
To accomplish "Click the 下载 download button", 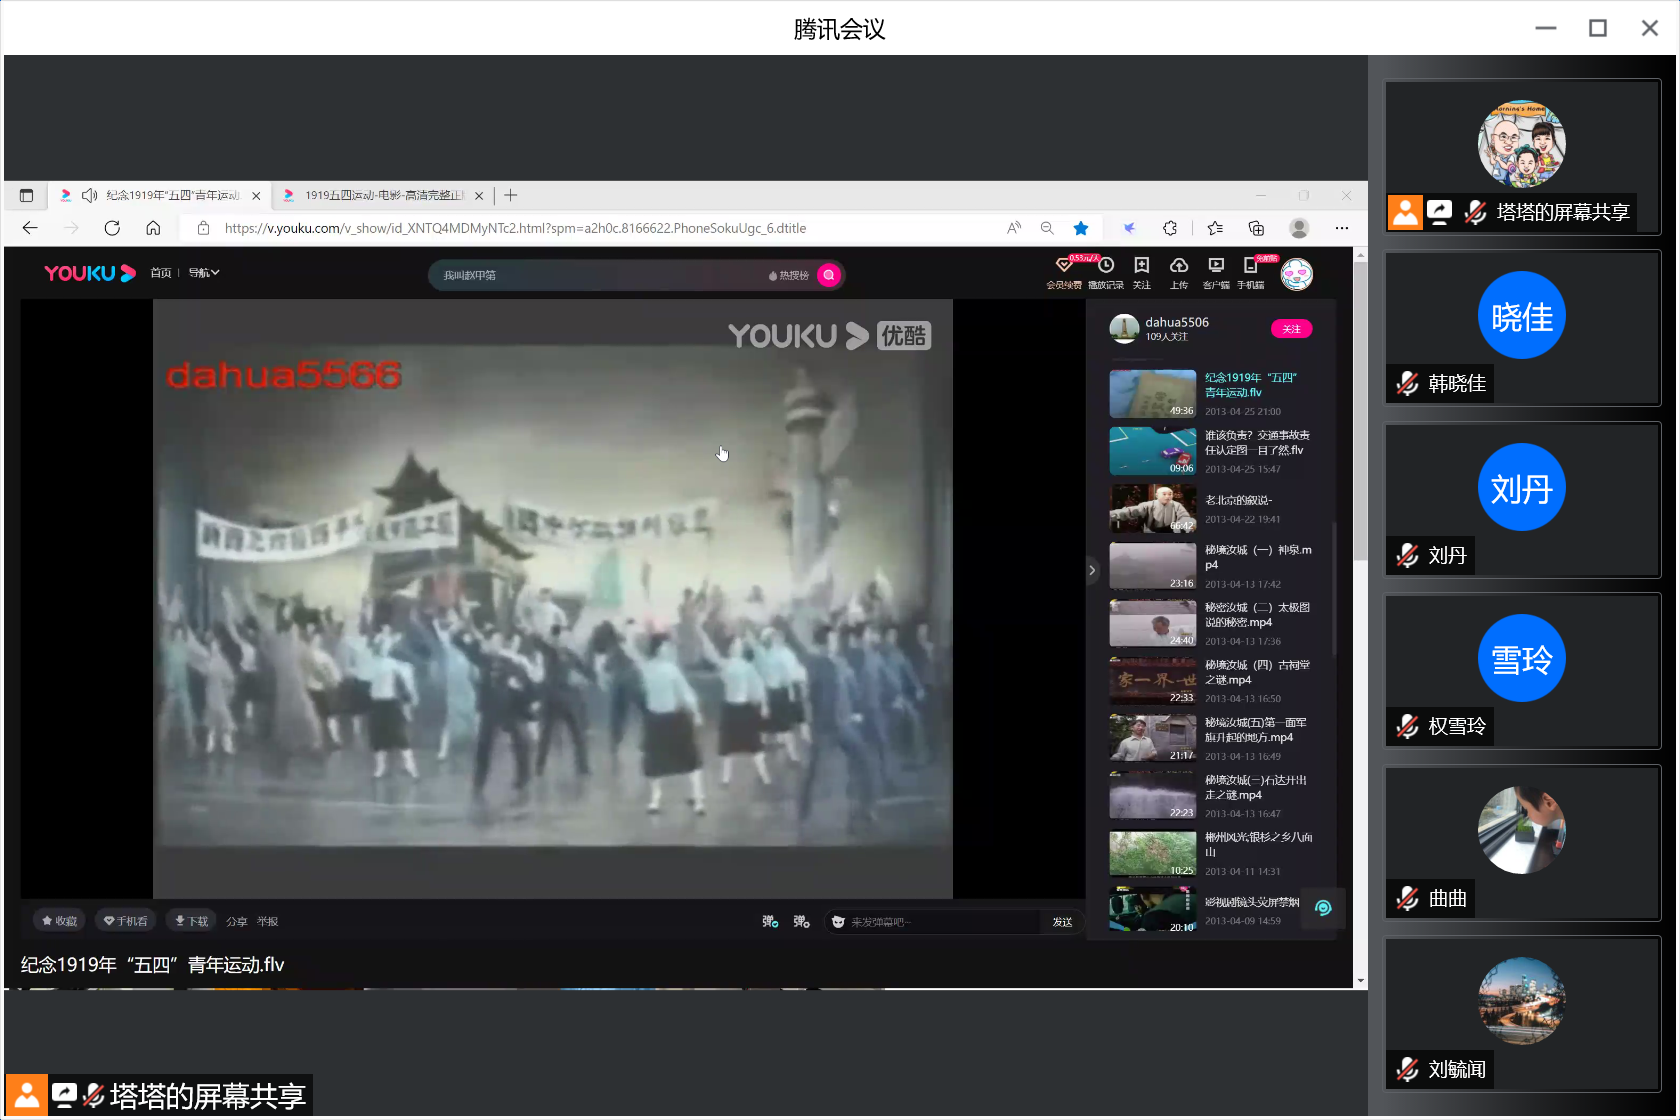I will coord(192,921).
